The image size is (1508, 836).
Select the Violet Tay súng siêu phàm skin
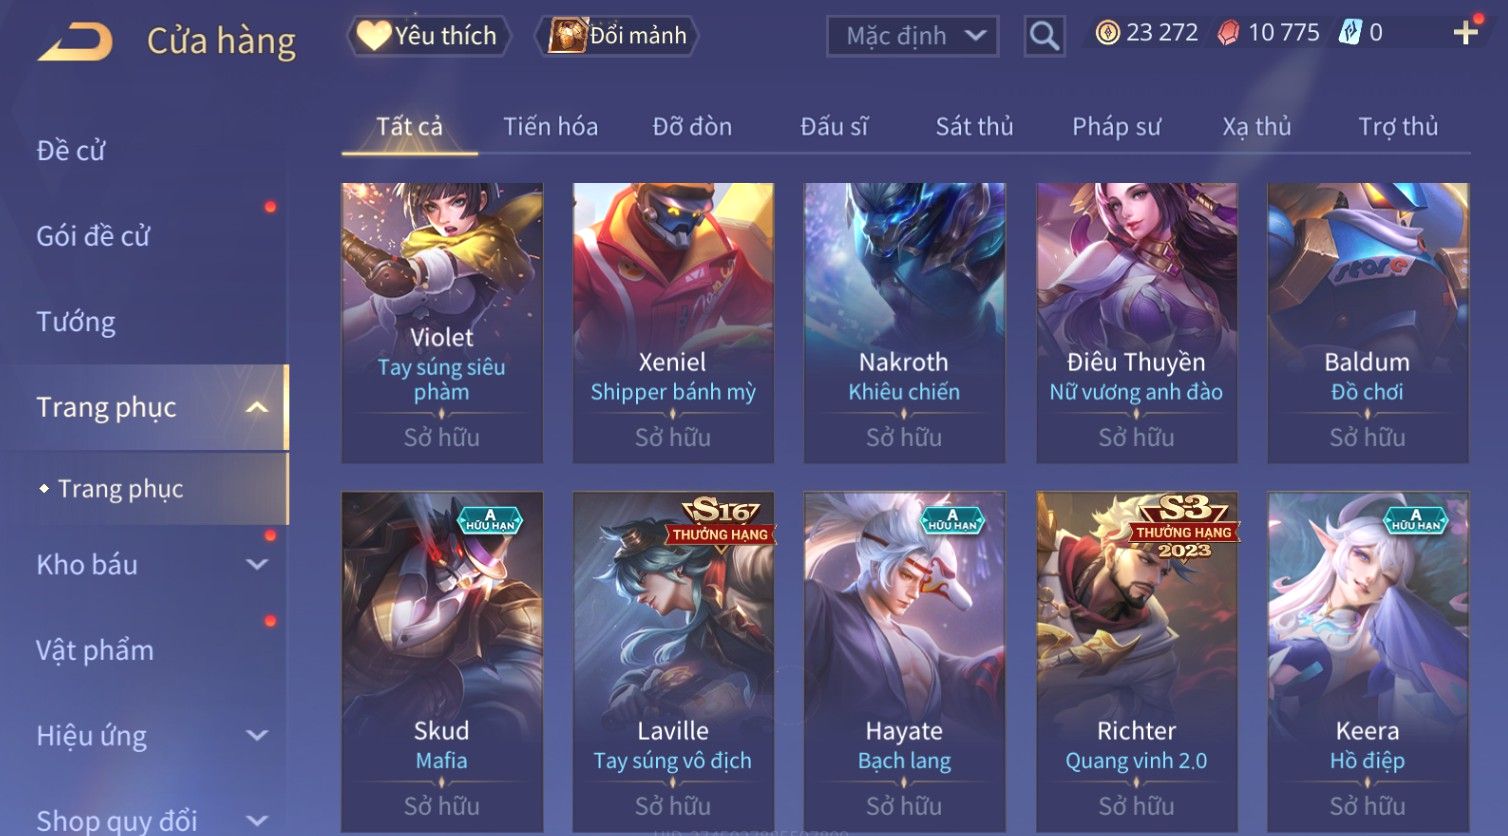point(442,322)
